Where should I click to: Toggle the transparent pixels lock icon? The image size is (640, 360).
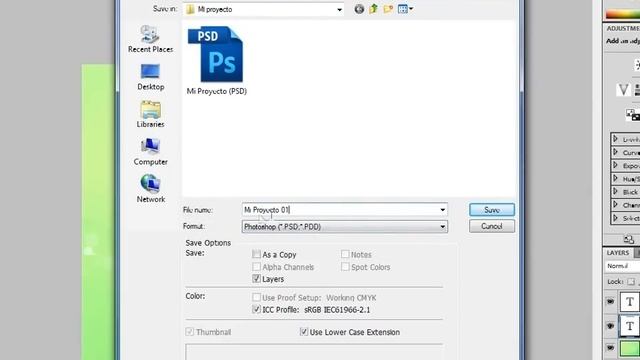pyautogui.click(x=631, y=282)
